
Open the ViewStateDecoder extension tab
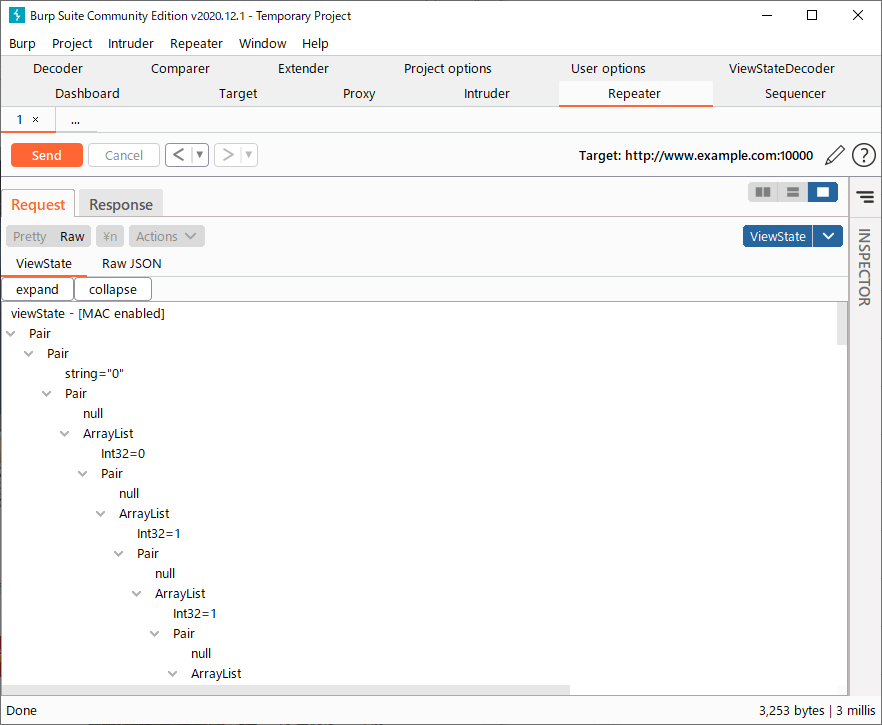coord(781,69)
